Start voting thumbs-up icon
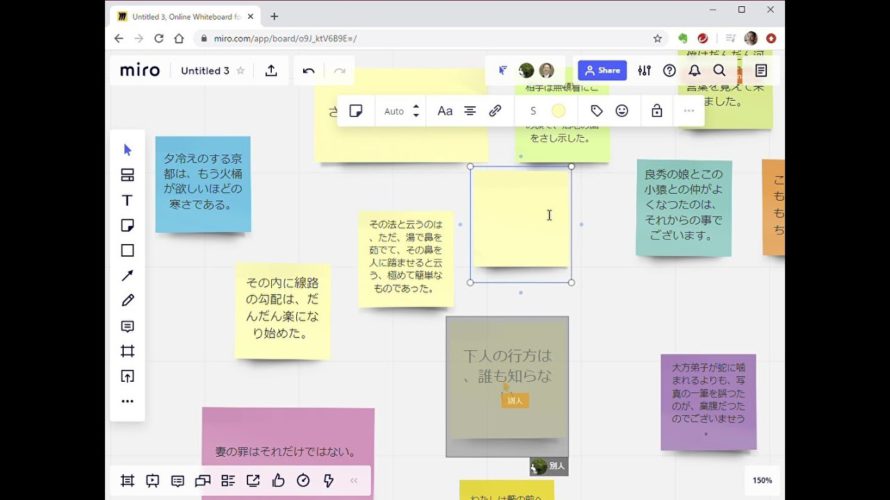Screen dimensions: 890x500 pos(278,481)
